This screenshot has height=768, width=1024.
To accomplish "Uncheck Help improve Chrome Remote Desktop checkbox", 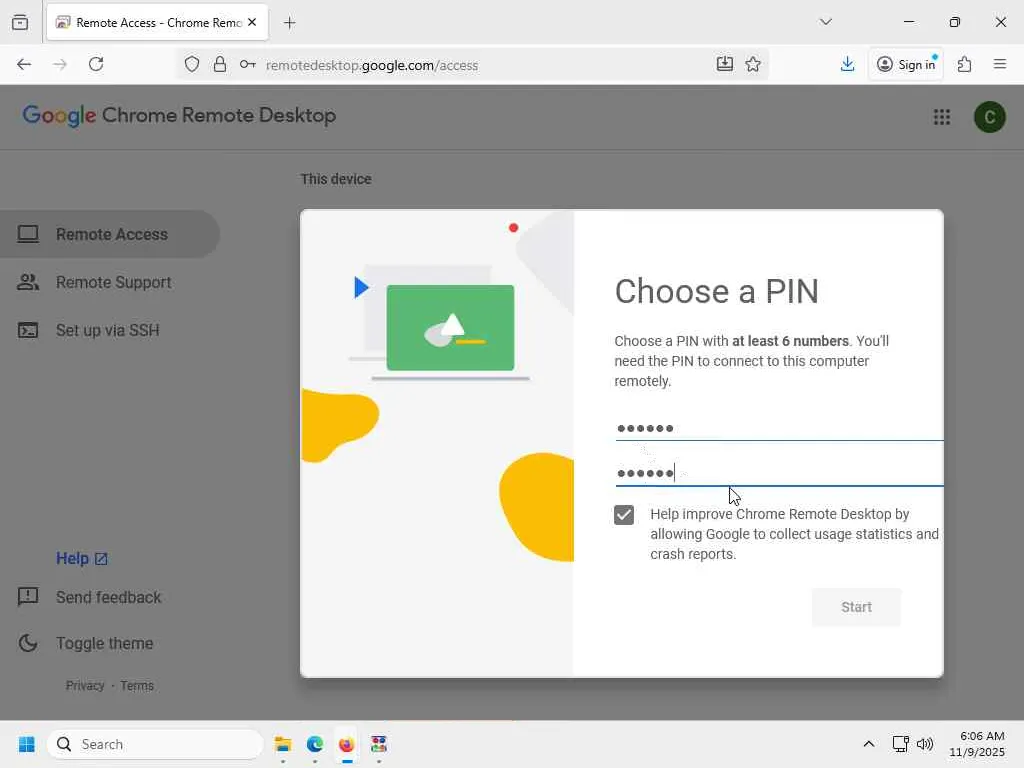I will [x=624, y=515].
